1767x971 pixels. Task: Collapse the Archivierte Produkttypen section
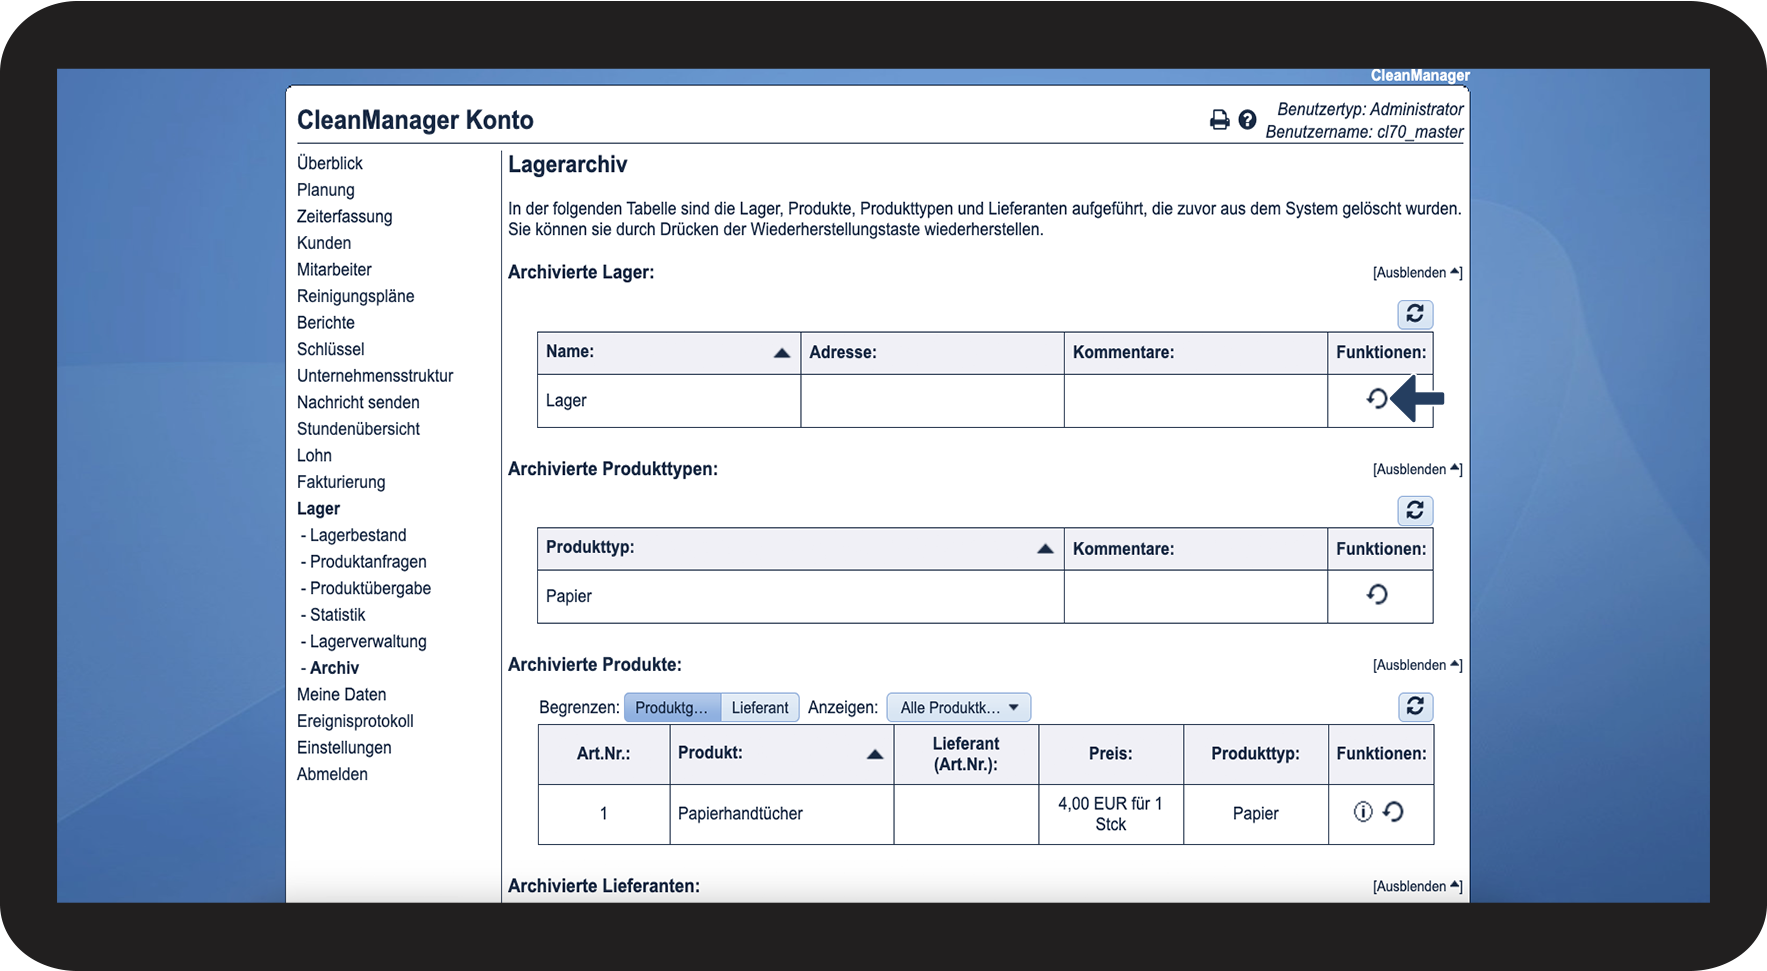1417,470
